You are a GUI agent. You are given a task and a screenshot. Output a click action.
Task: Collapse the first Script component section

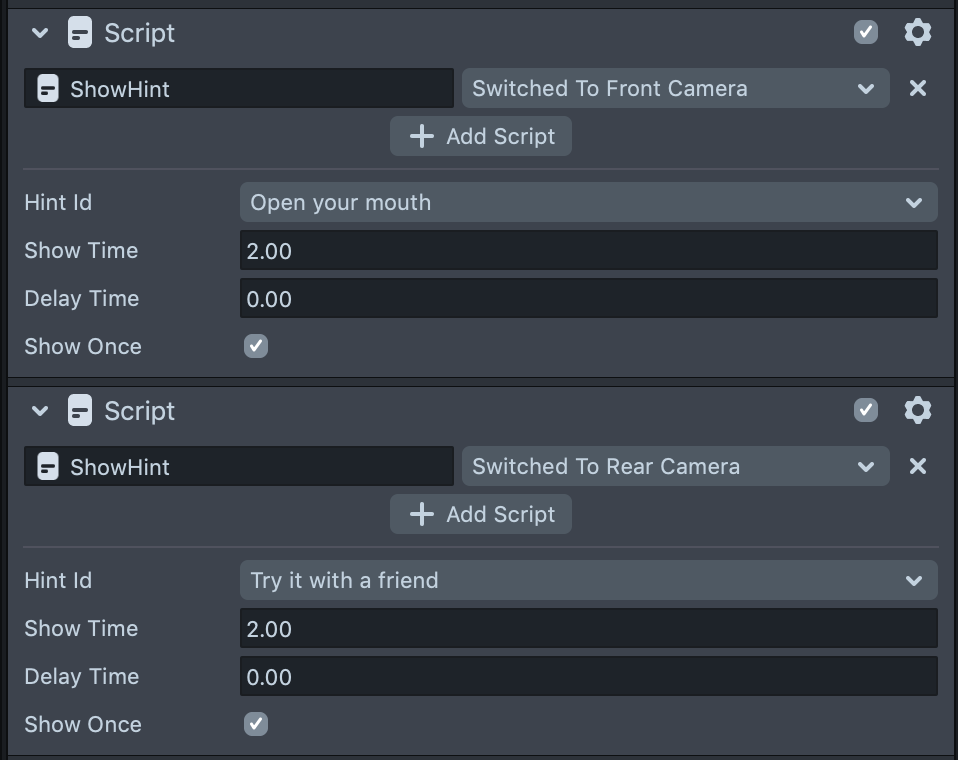tap(40, 33)
